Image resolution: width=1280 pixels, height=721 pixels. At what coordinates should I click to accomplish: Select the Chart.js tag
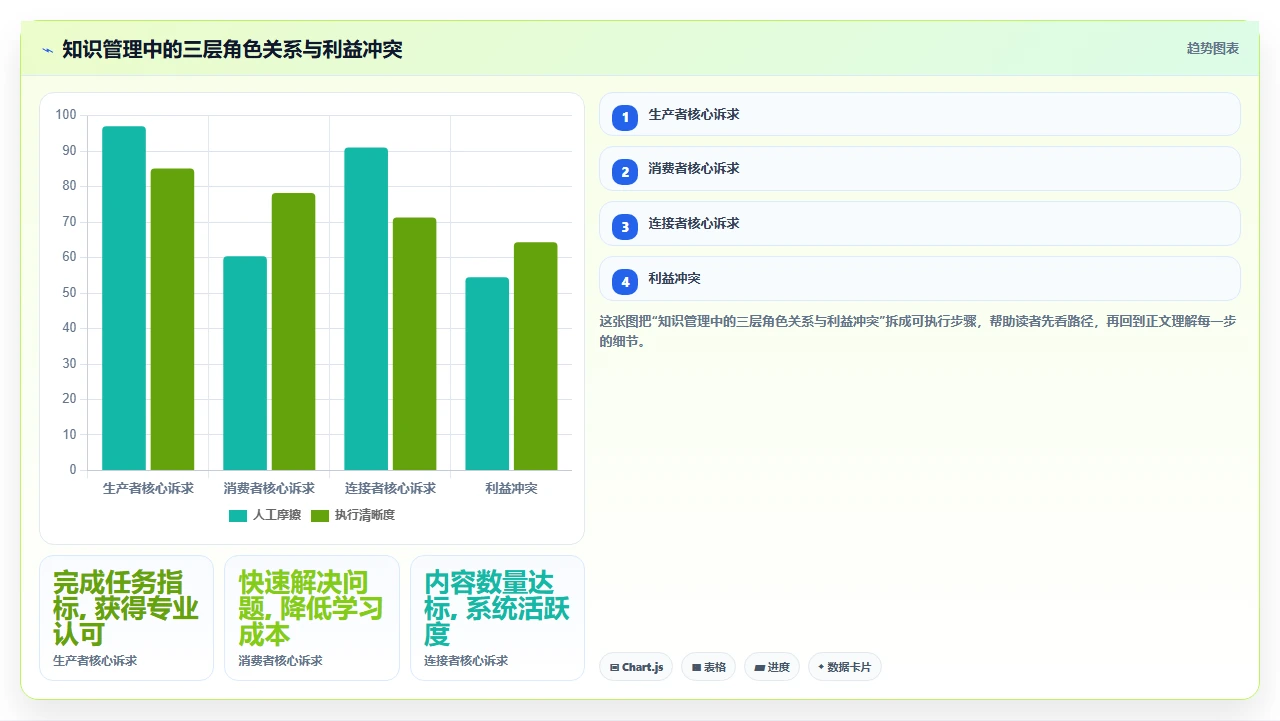(x=636, y=667)
